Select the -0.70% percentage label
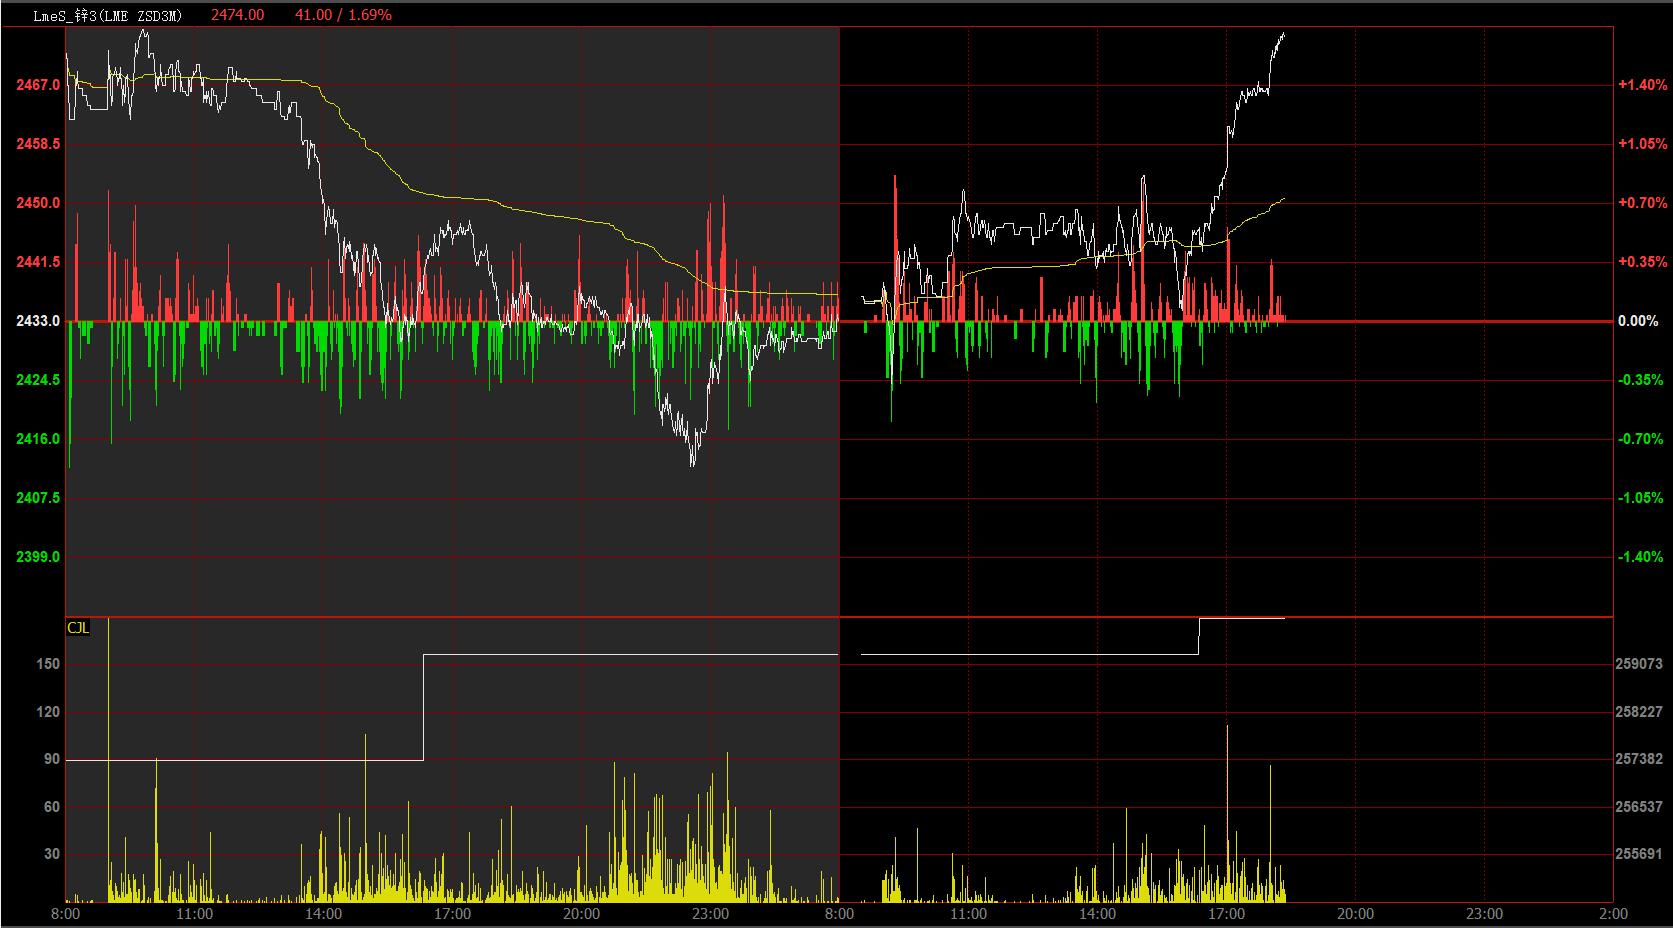Image resolution: width=1673 pixels, height=928 pixels. [1641, 439]
